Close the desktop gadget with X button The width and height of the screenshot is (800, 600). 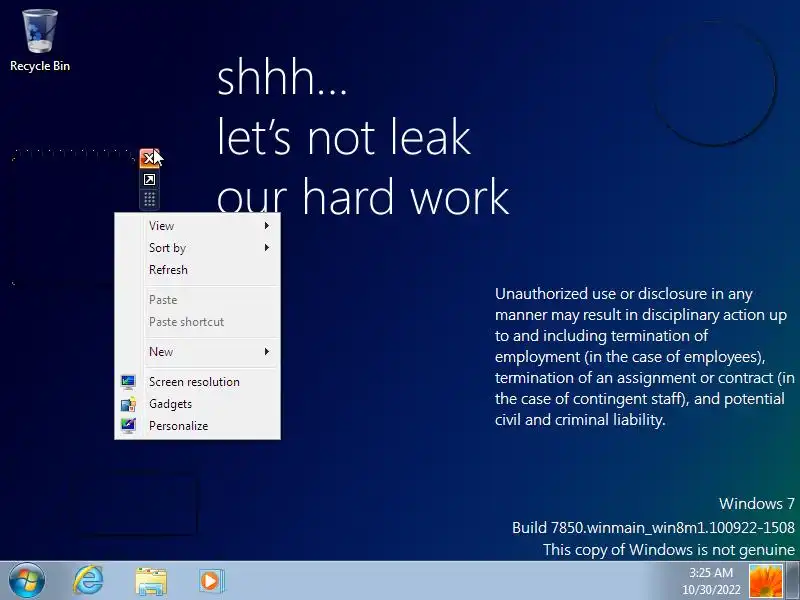(x=149, y=158)
